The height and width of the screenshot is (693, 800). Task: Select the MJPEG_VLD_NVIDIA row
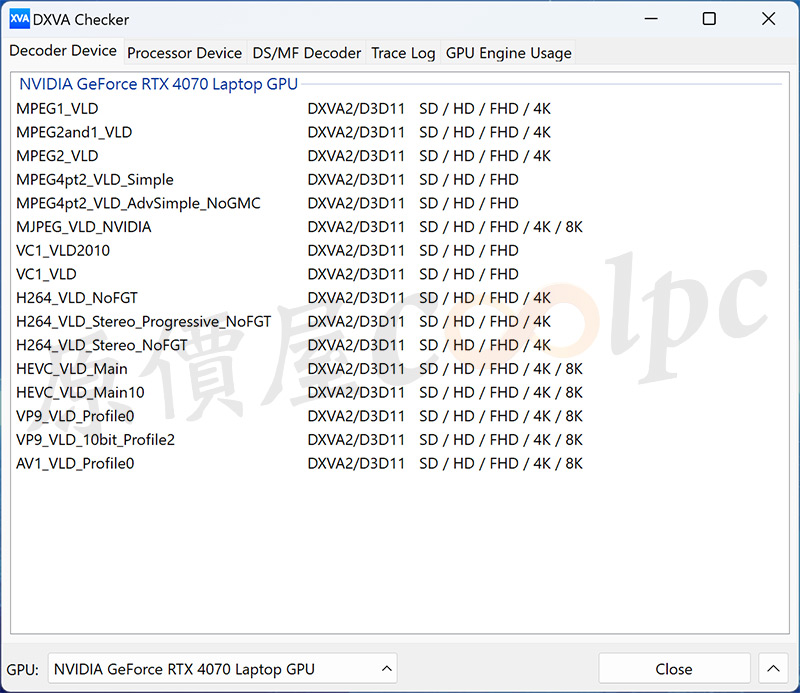click(299, 227)
